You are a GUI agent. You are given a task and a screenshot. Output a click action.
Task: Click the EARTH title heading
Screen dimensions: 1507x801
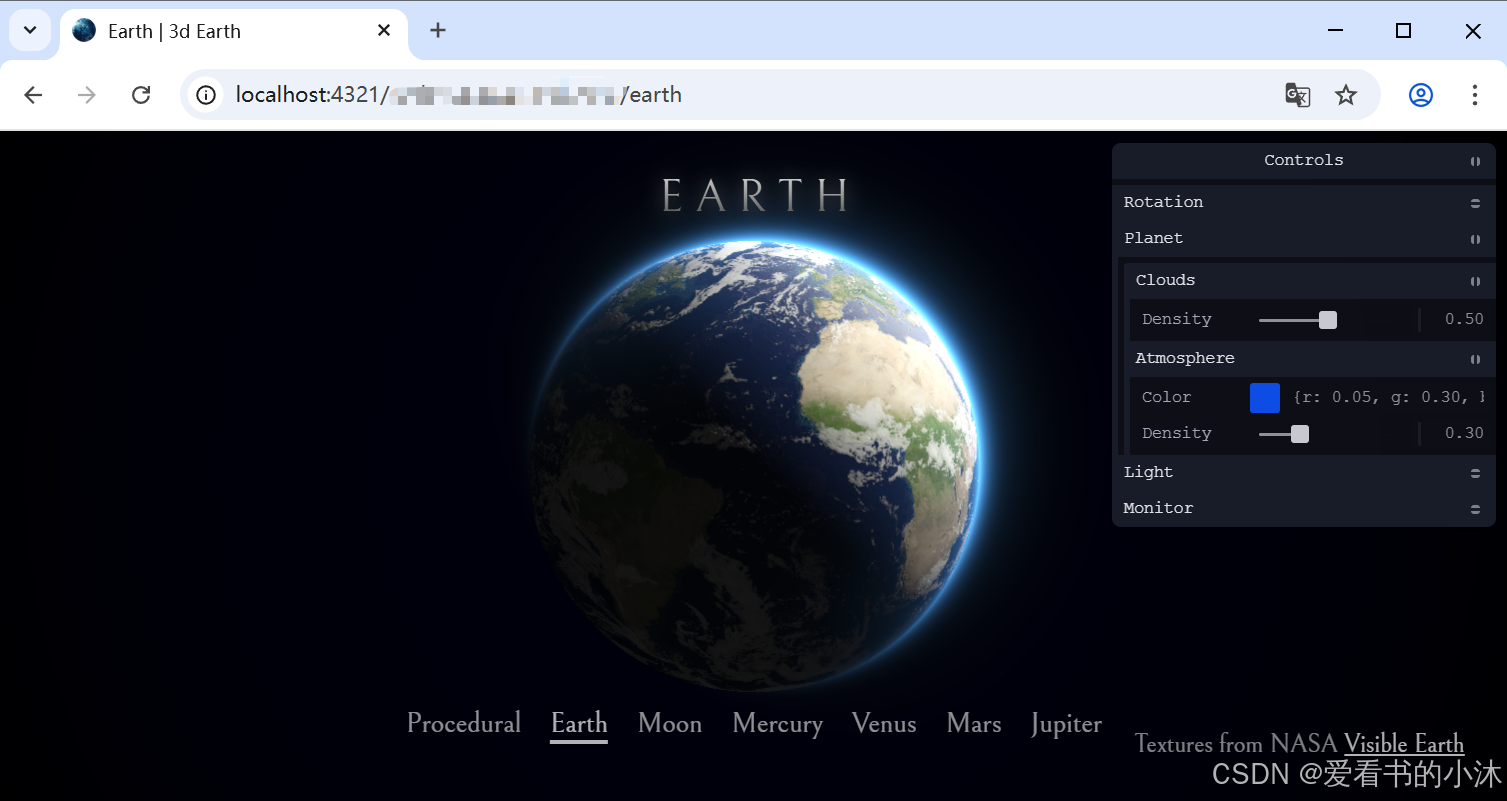coord(756,195)
